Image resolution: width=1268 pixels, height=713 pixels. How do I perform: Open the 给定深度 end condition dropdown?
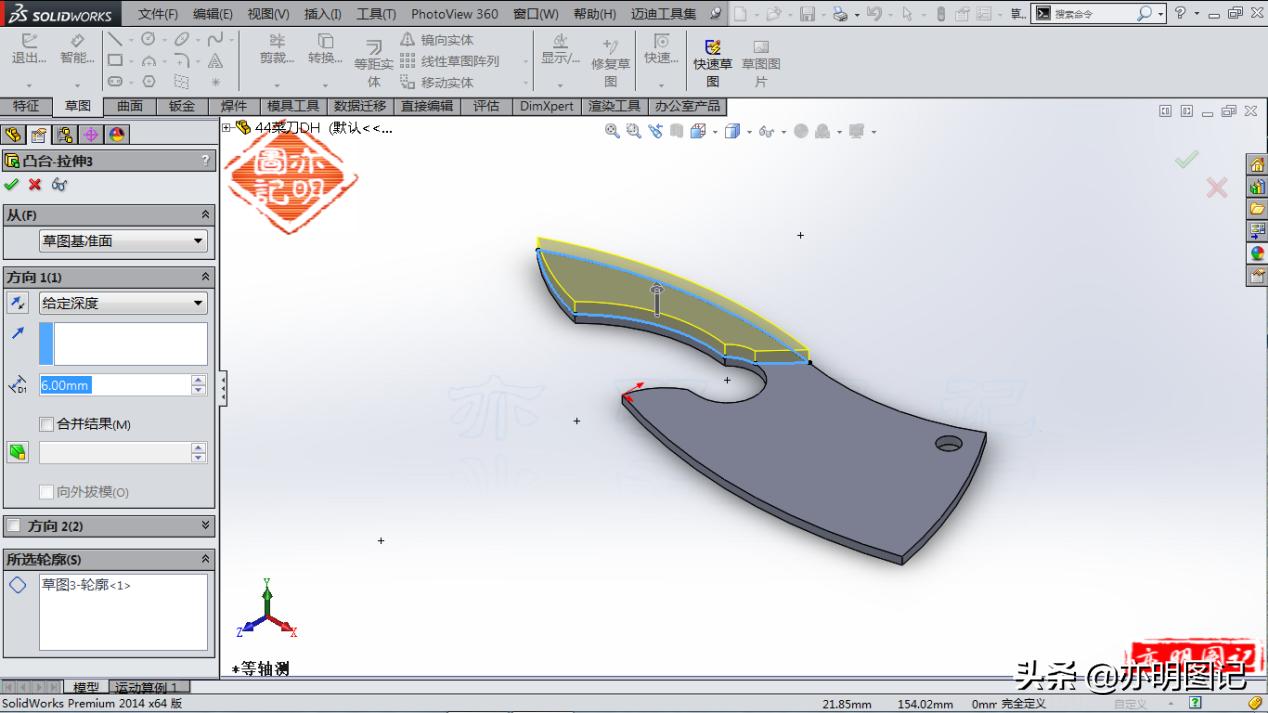(122, 302)
